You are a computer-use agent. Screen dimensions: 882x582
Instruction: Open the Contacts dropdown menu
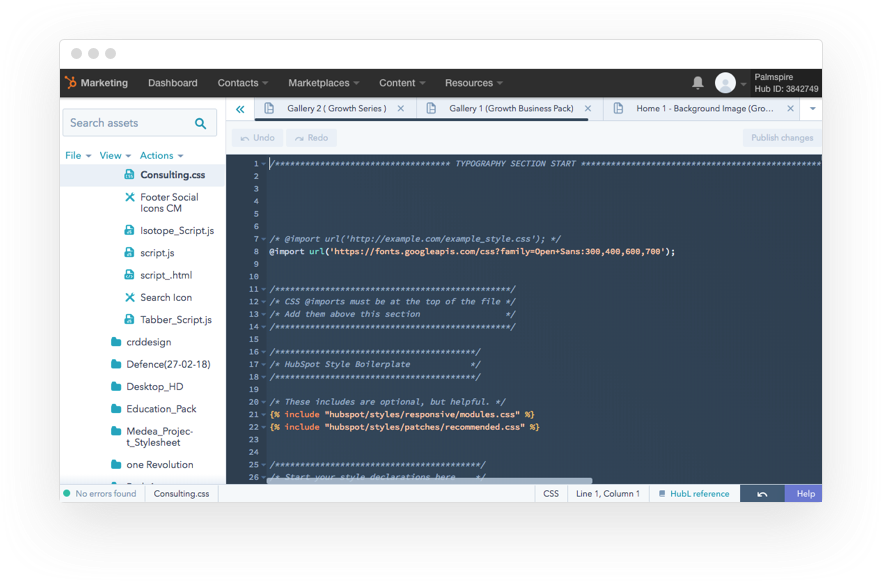tap(243, 83)
